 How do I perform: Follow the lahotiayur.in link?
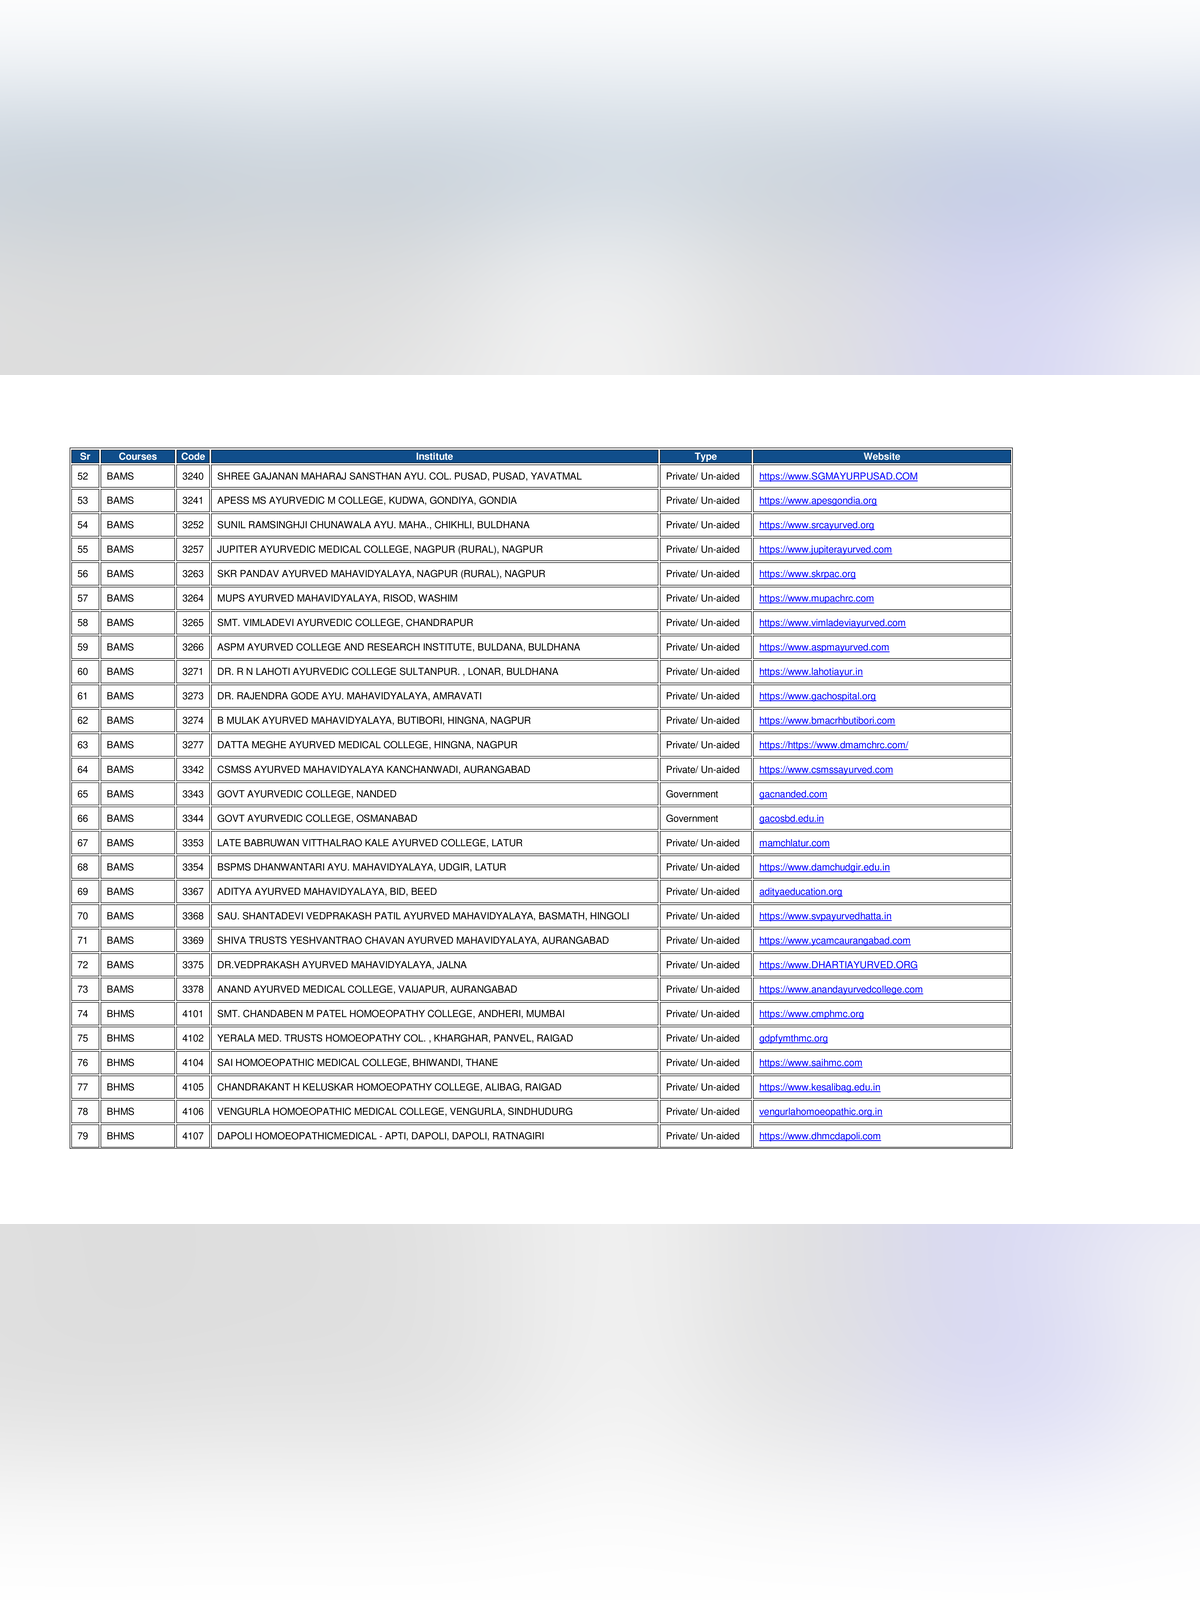811,672
